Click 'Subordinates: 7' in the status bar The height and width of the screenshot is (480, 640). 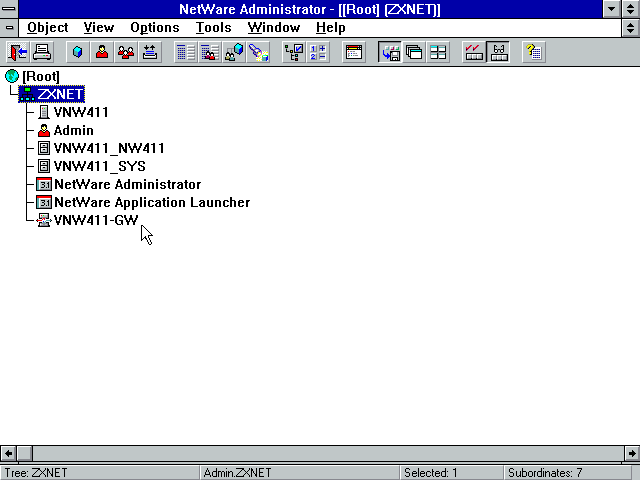pos(545,473)
